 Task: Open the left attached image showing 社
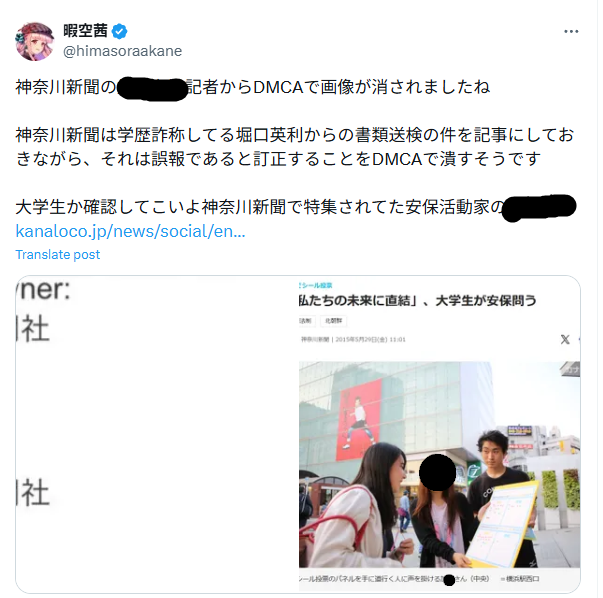157,434
